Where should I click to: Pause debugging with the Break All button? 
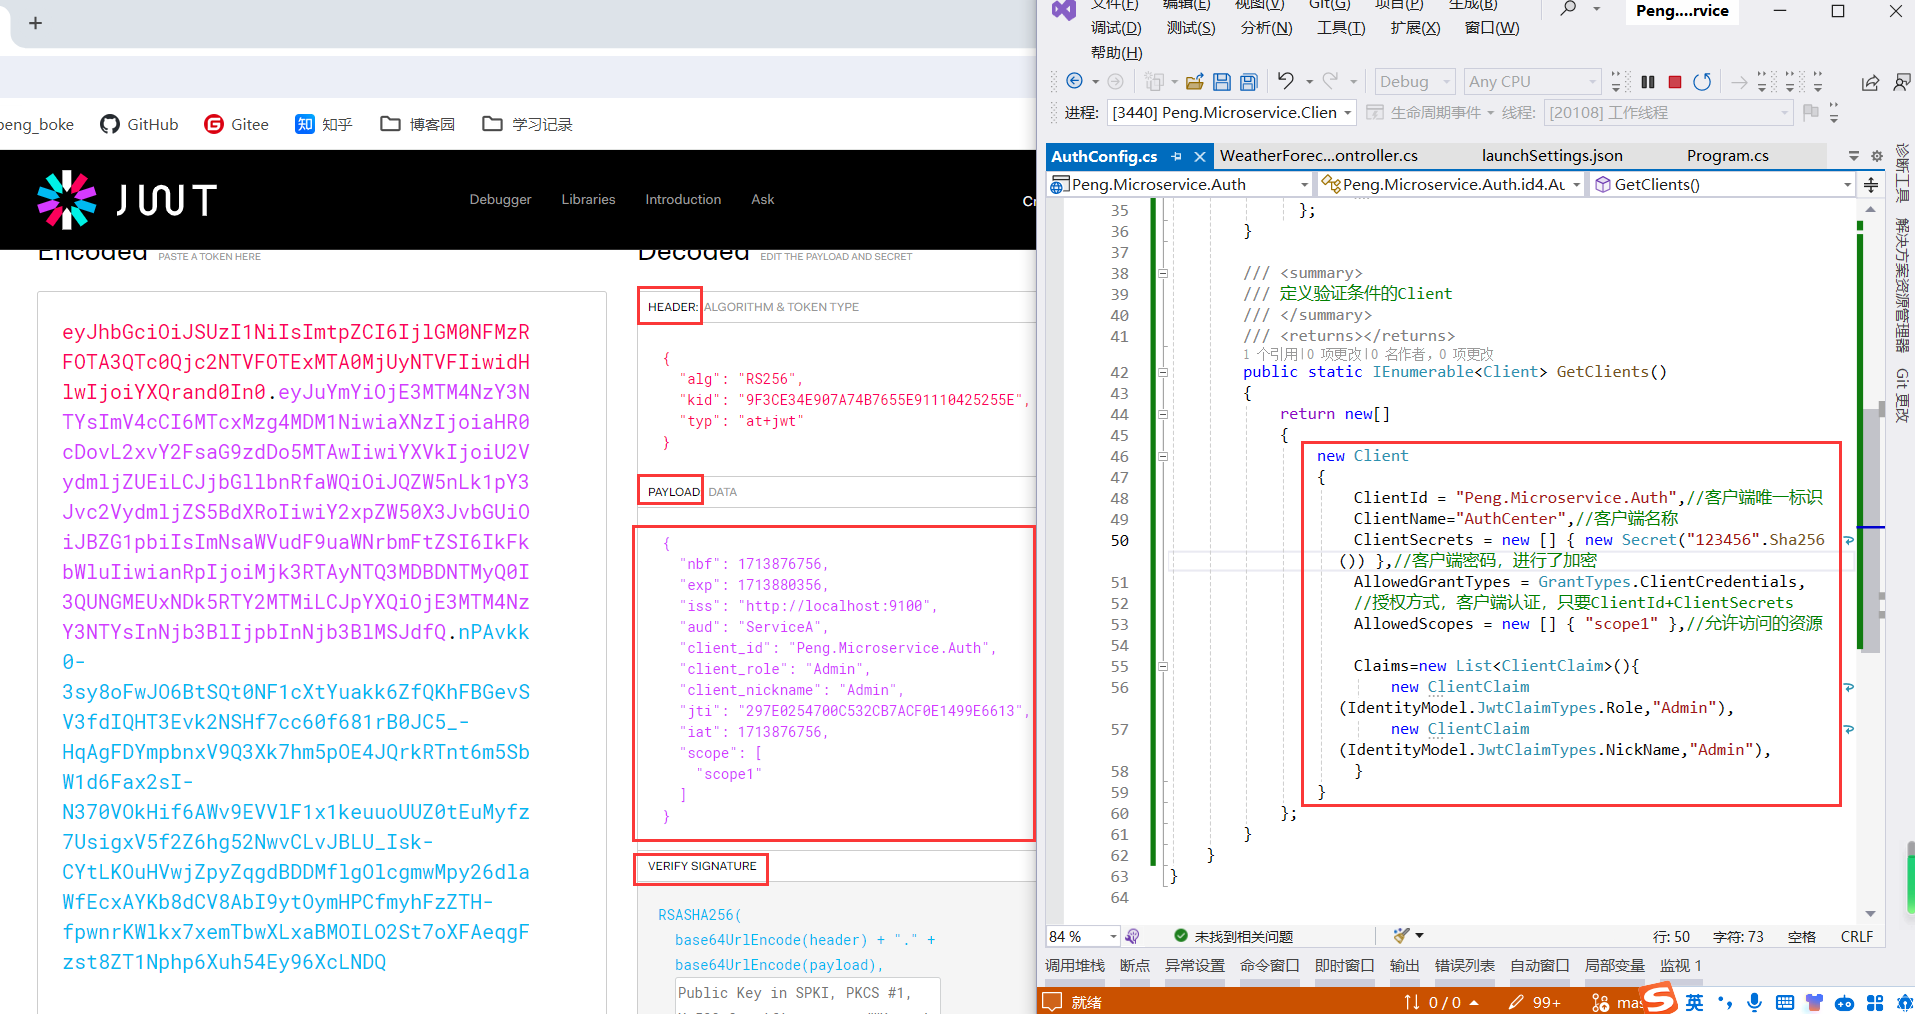coord(1648,82)
